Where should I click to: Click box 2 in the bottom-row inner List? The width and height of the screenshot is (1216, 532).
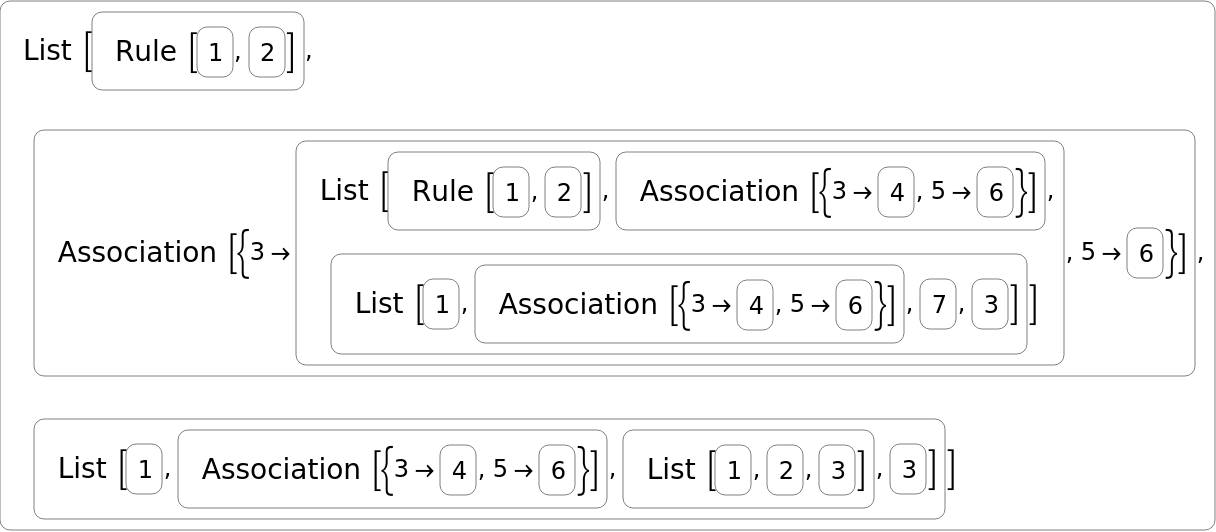785,469
